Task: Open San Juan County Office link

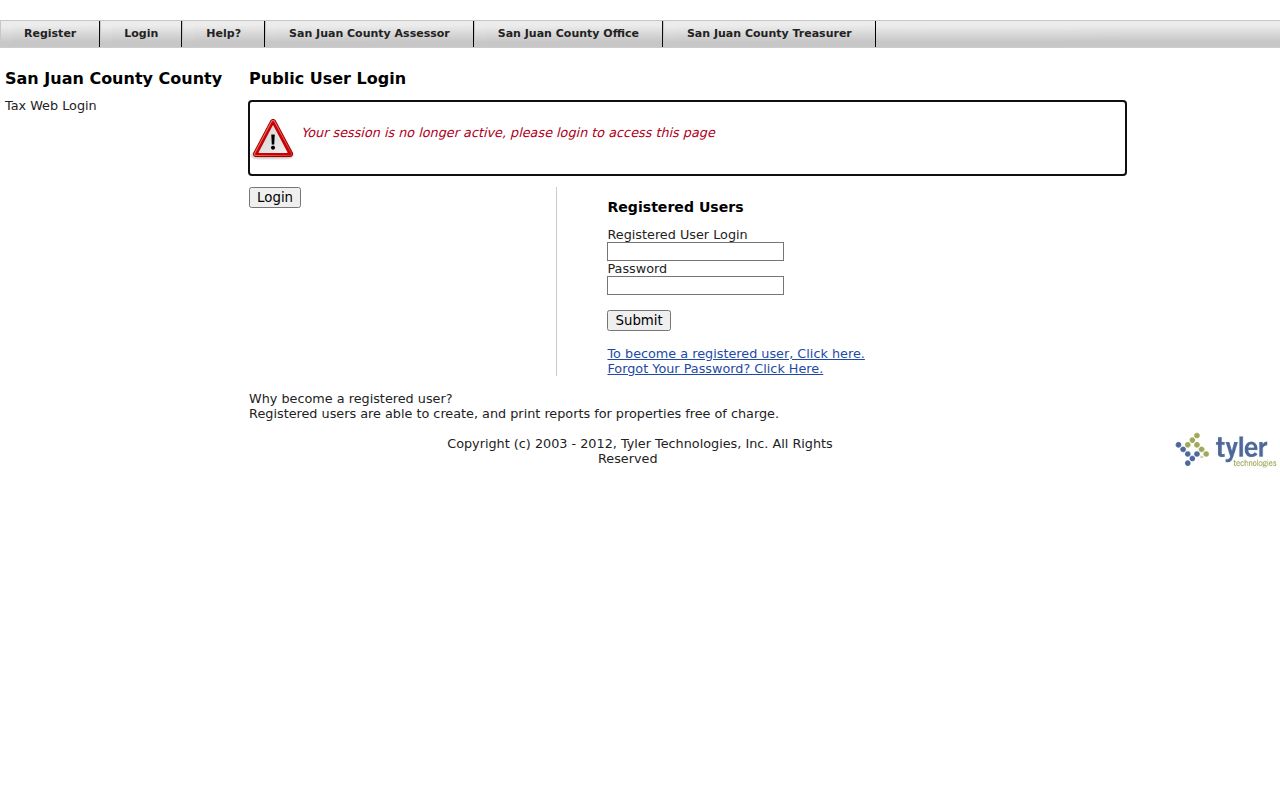Action: [x=568, y=34]
